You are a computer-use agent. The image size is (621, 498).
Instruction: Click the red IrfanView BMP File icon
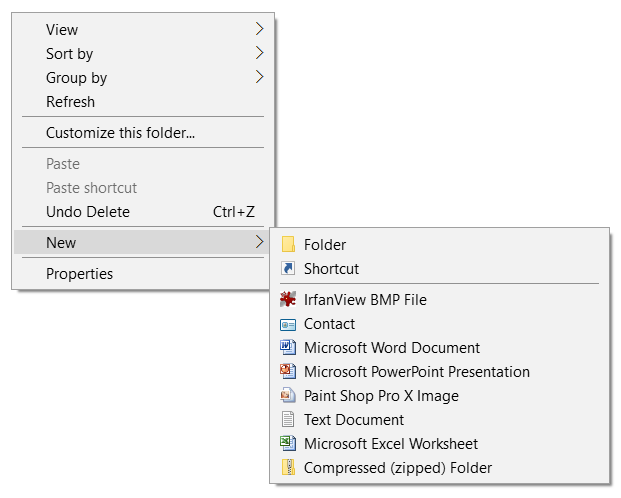(x=288, y=300)
